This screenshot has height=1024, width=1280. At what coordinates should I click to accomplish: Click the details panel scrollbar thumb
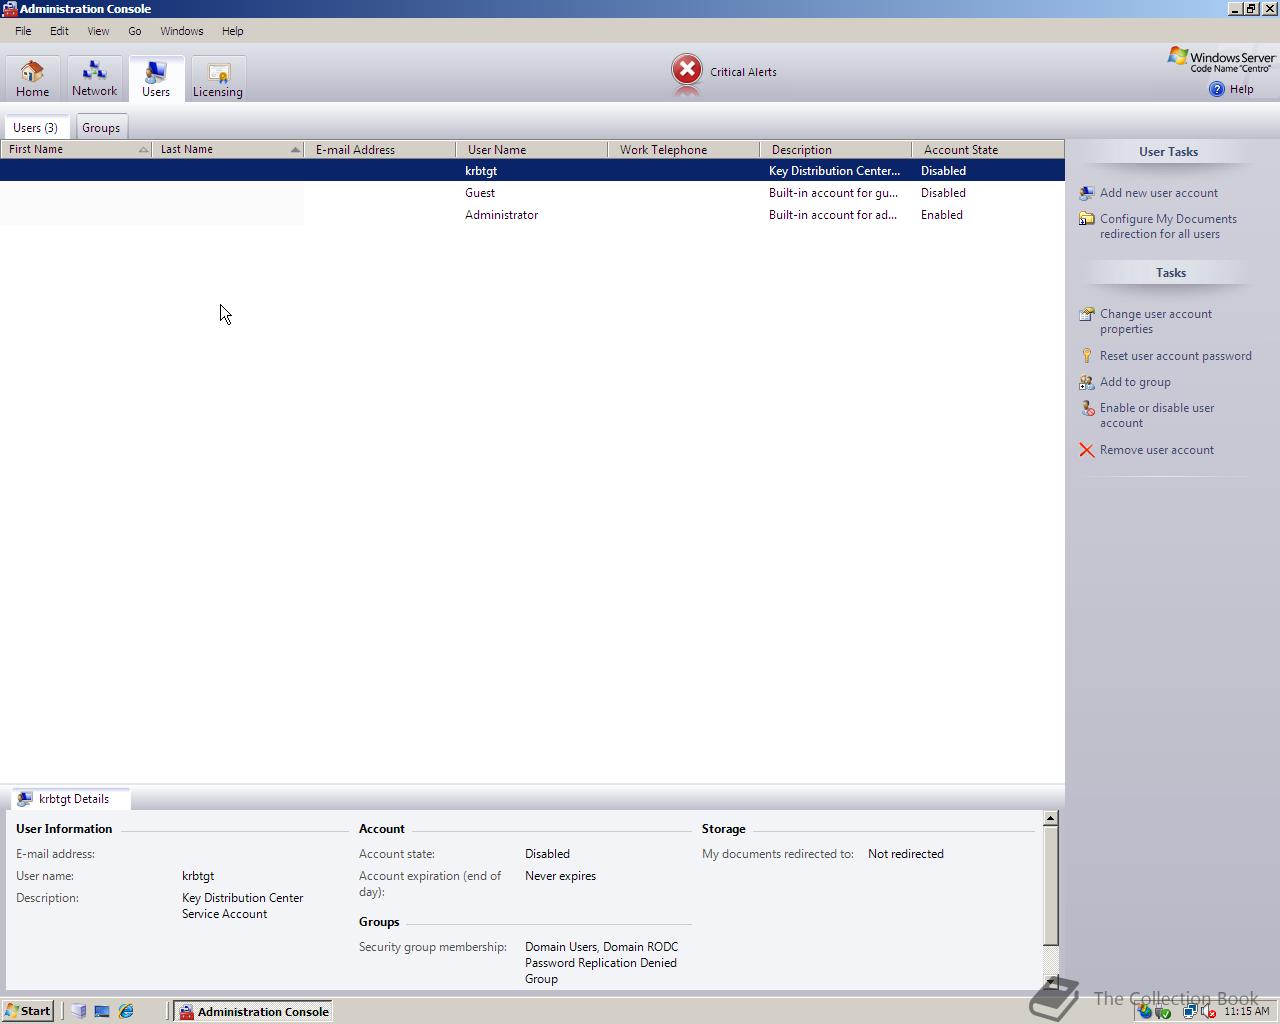coord(1050,886)
